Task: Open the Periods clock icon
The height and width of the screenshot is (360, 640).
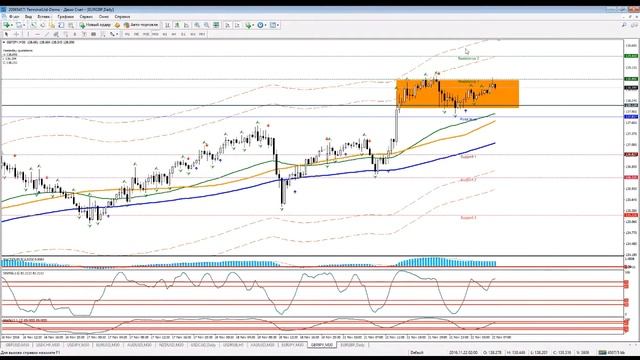Action: pos(260,25)
